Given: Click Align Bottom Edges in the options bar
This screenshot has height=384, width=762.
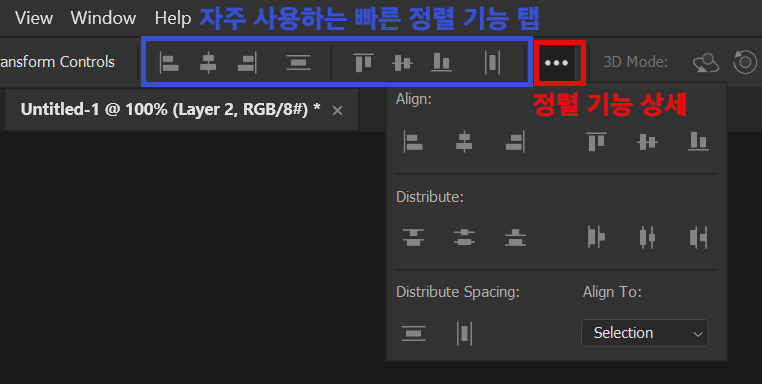Looking at the screenshot, I should coord(441,63).
